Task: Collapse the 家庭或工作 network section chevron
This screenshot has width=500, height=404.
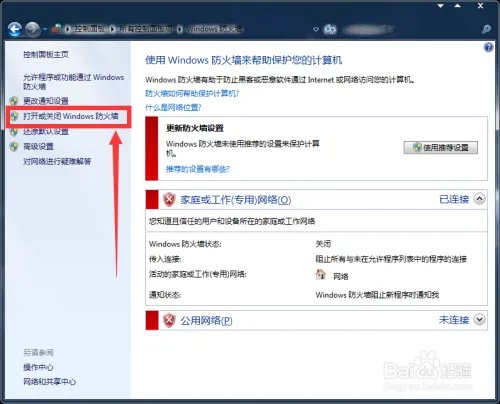Action: tap(479, 199)
